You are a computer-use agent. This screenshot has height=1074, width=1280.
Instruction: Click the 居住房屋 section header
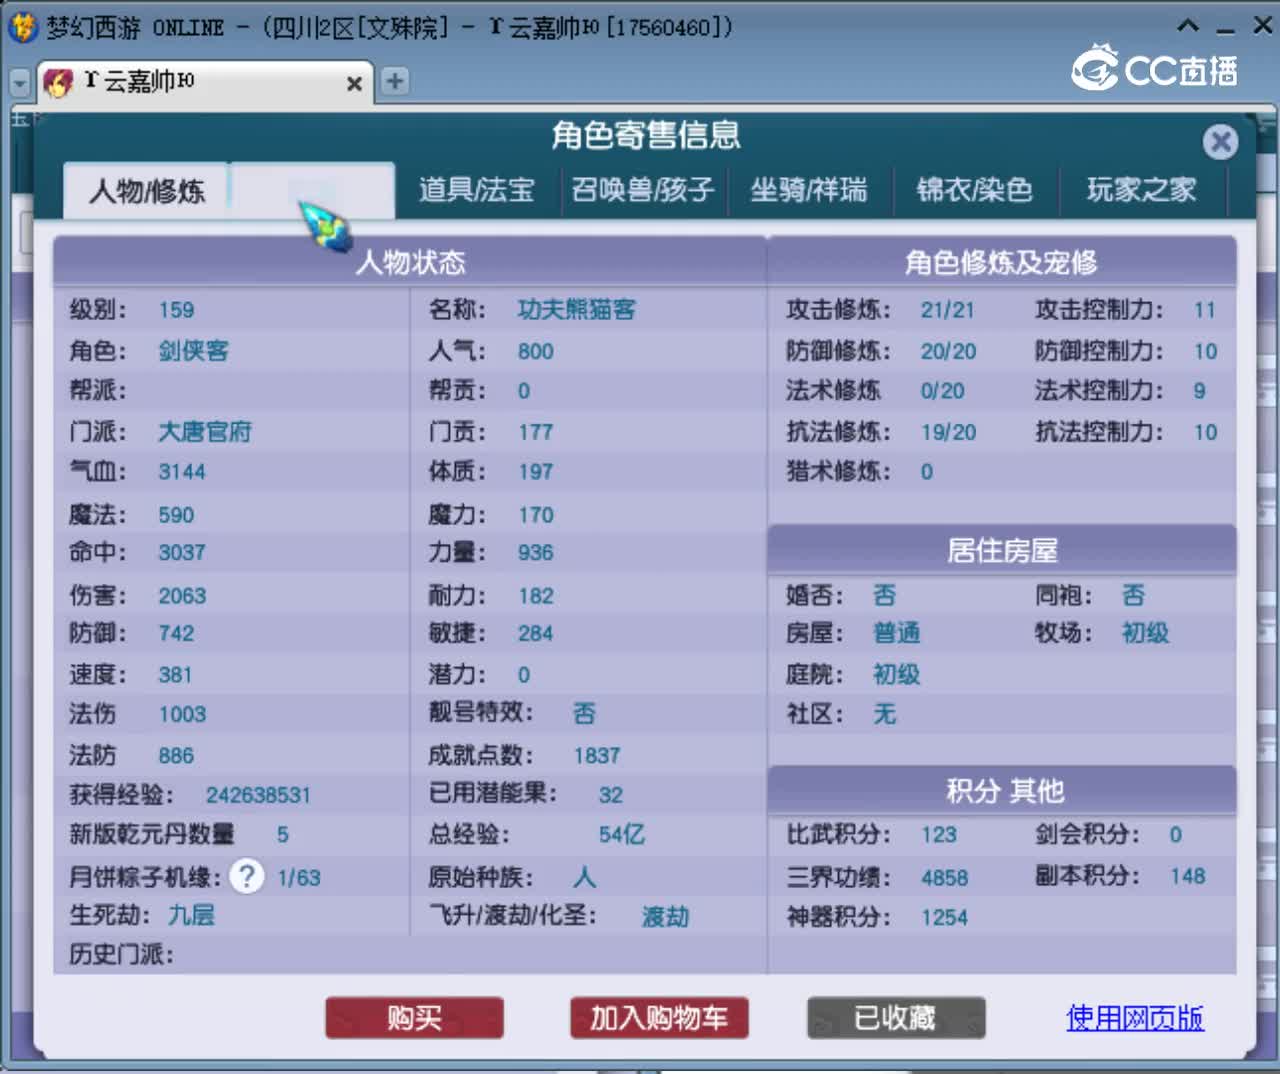(x=1001, y=550)
